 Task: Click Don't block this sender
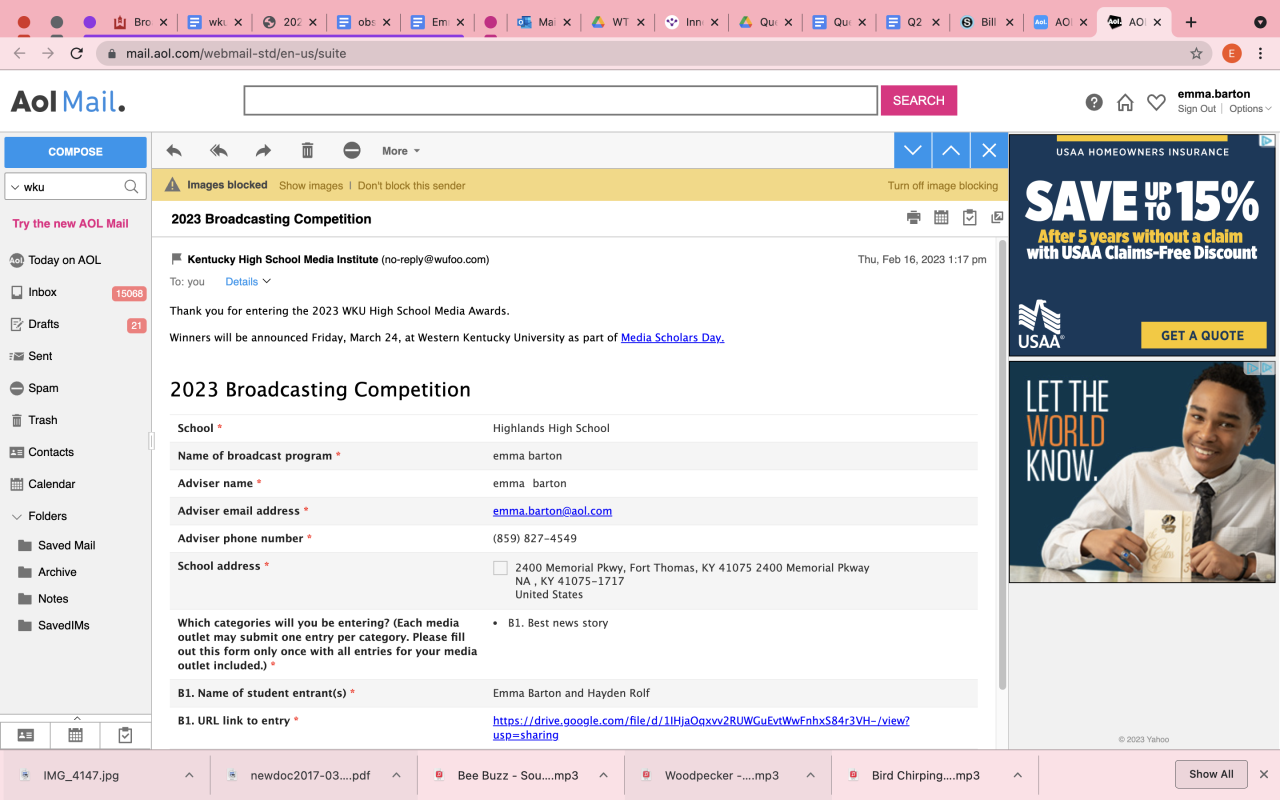coord(411,186)
